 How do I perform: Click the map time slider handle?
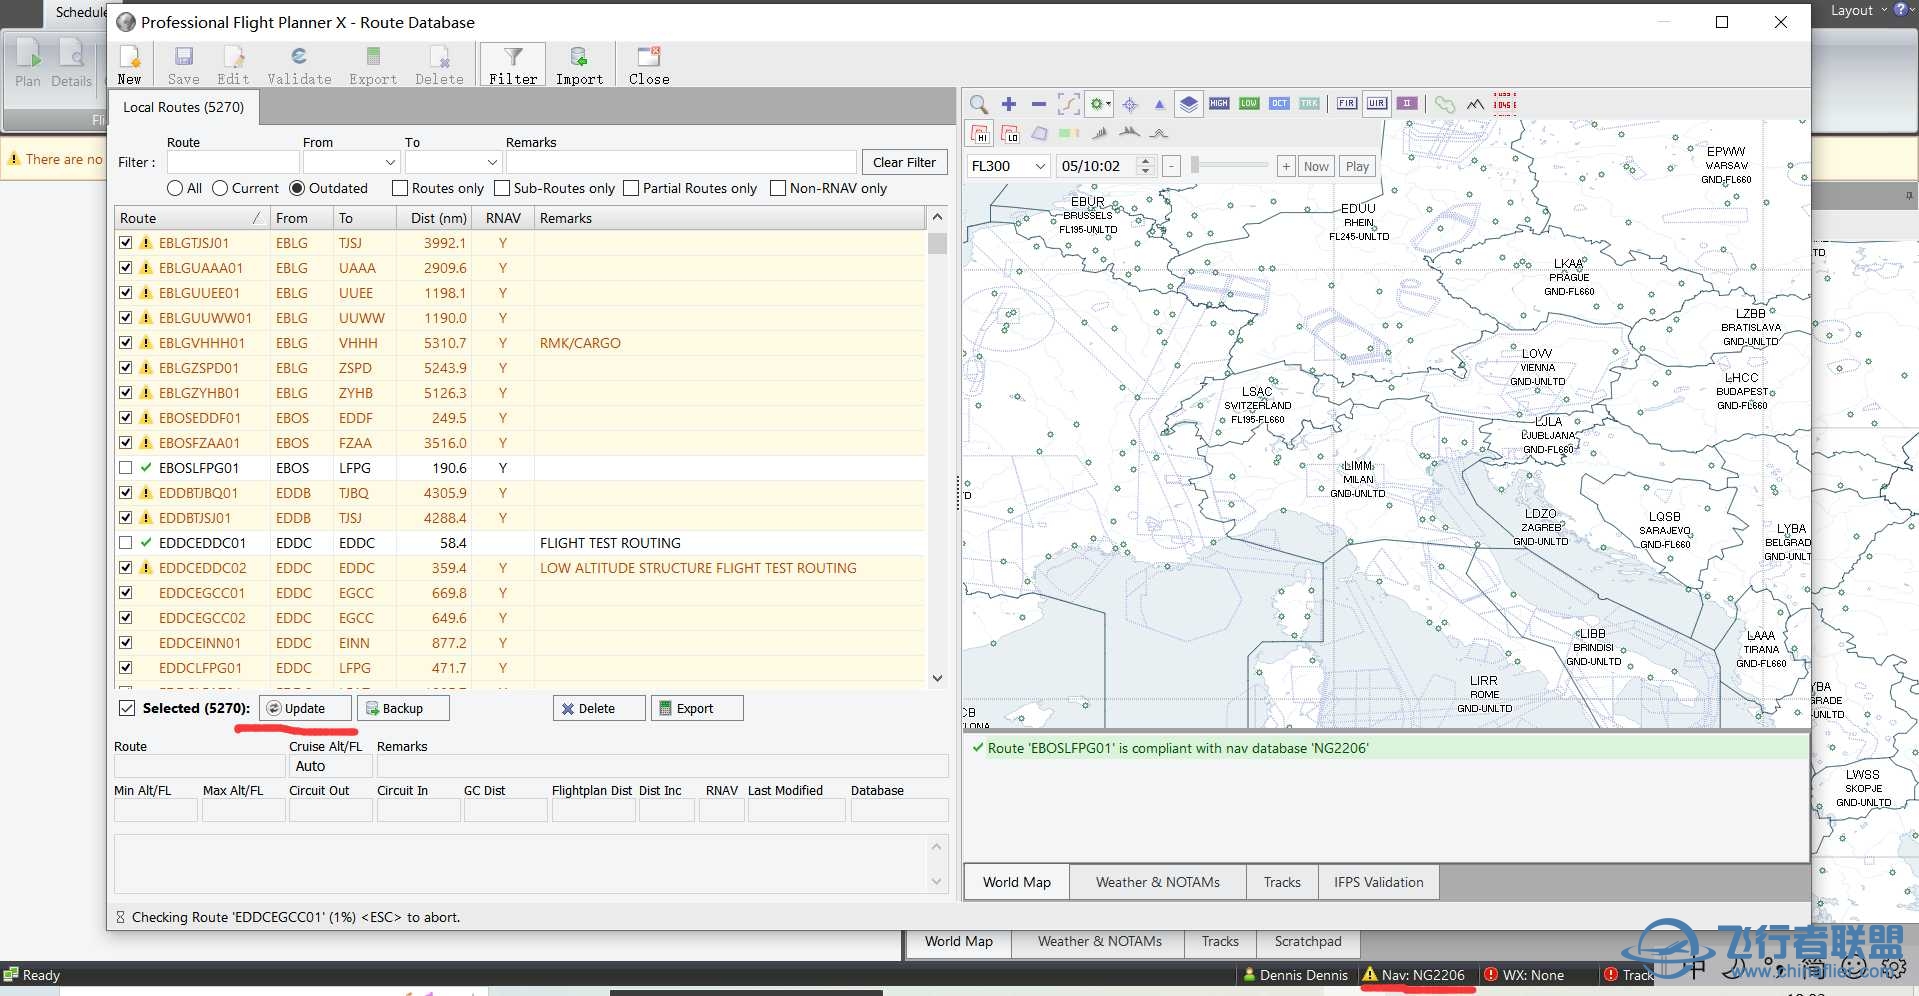[1194, 164]
